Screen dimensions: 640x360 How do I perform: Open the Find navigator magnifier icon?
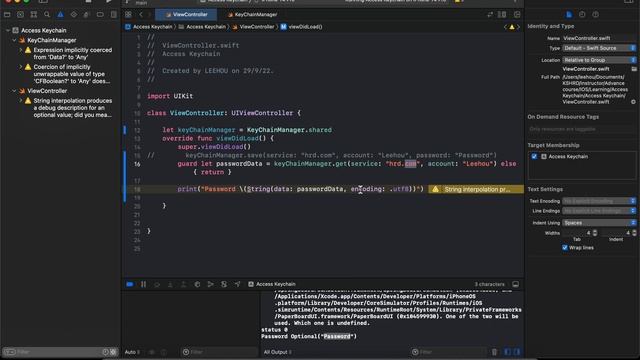click(x=47, y=15)
